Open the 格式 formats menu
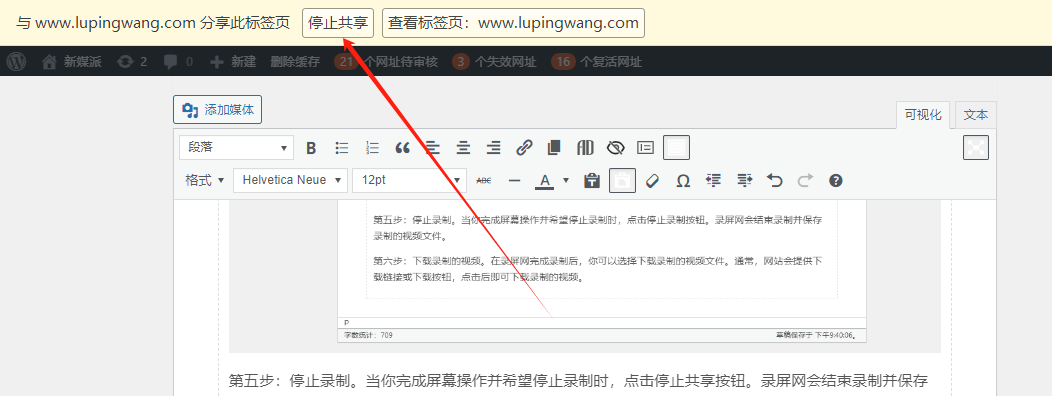 point(205,181)
